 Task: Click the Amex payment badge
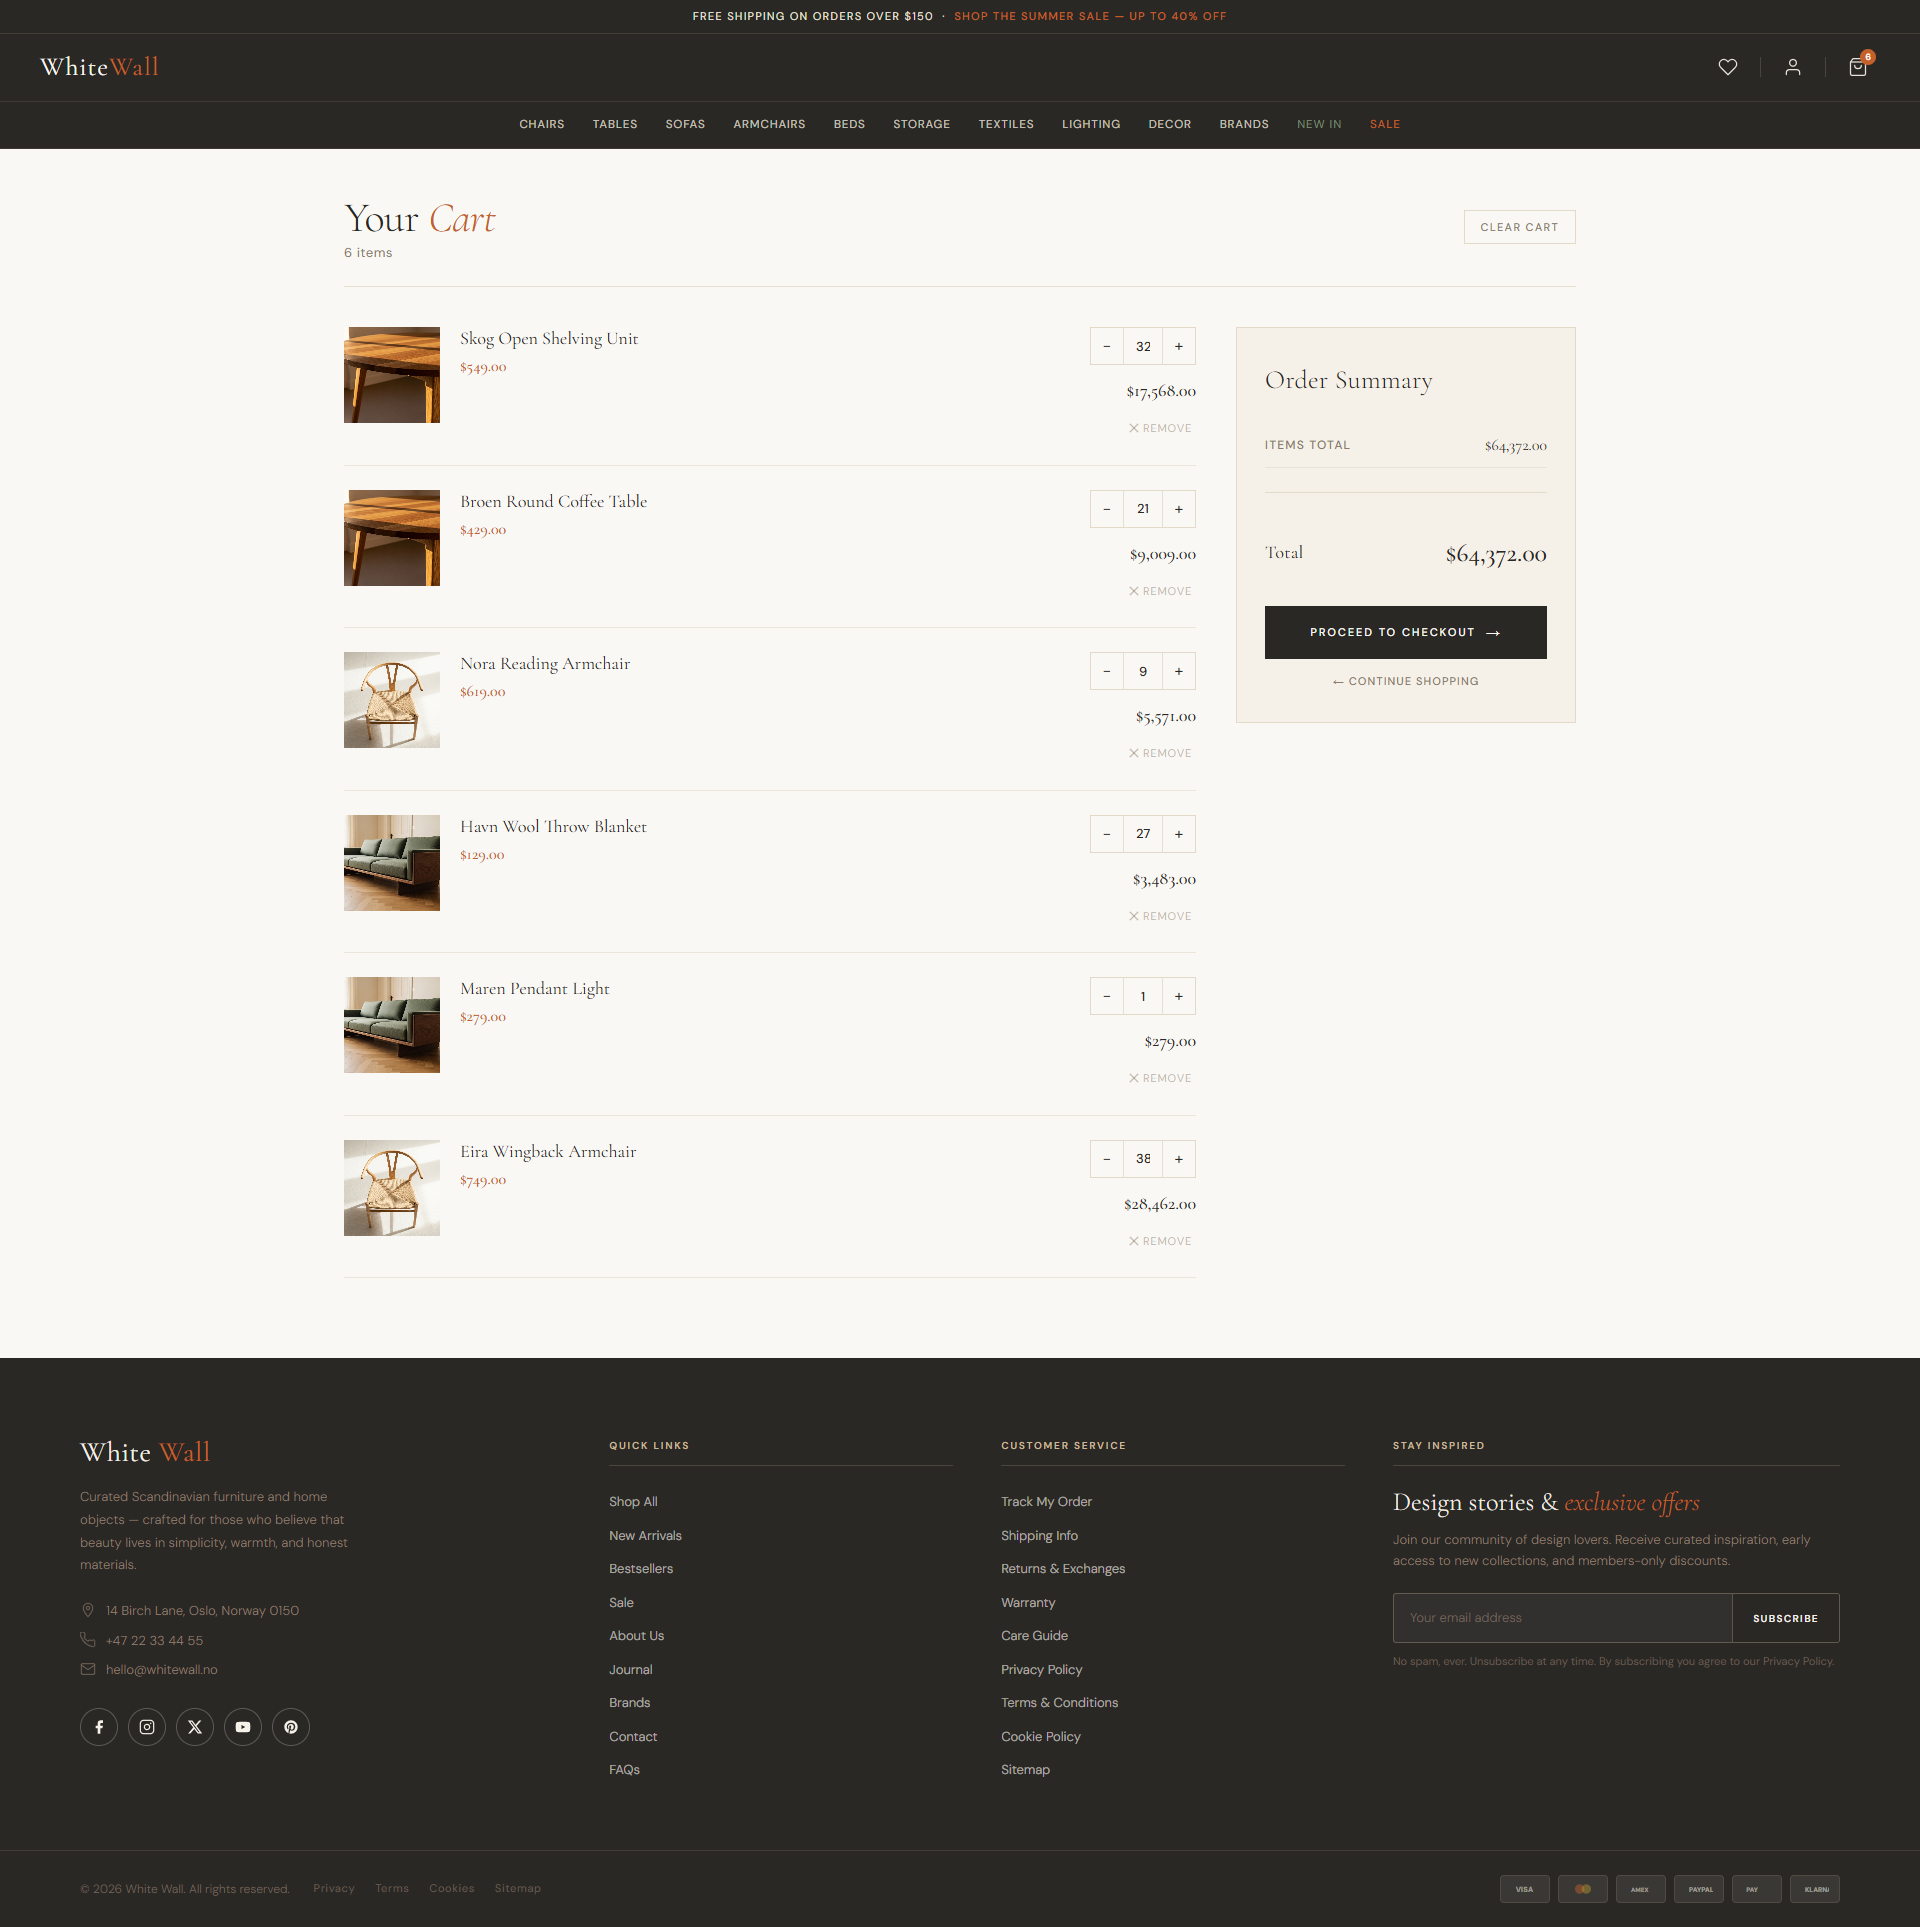pos(1641,1889)
